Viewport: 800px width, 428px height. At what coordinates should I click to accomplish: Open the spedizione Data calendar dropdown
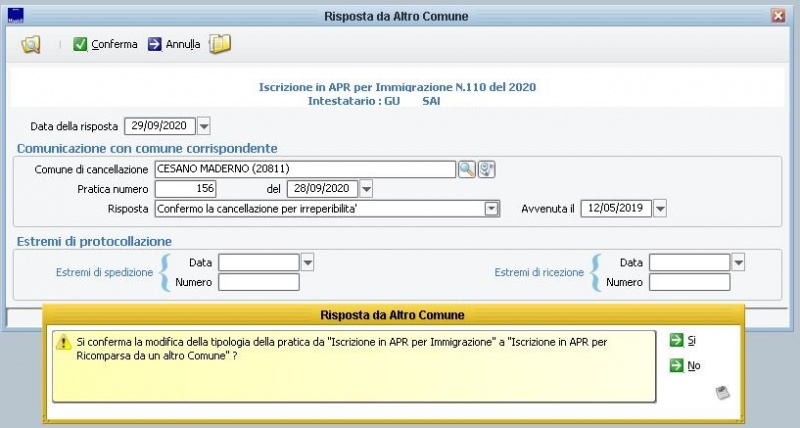[x=307, y=263]
